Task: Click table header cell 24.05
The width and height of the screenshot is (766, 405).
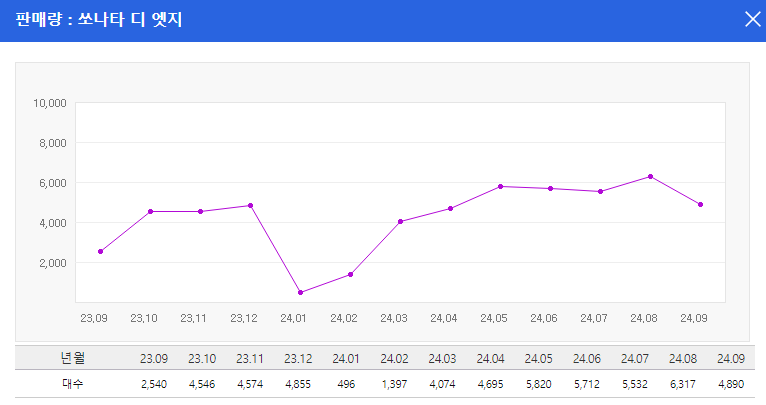Action: [x=538, y=359]
